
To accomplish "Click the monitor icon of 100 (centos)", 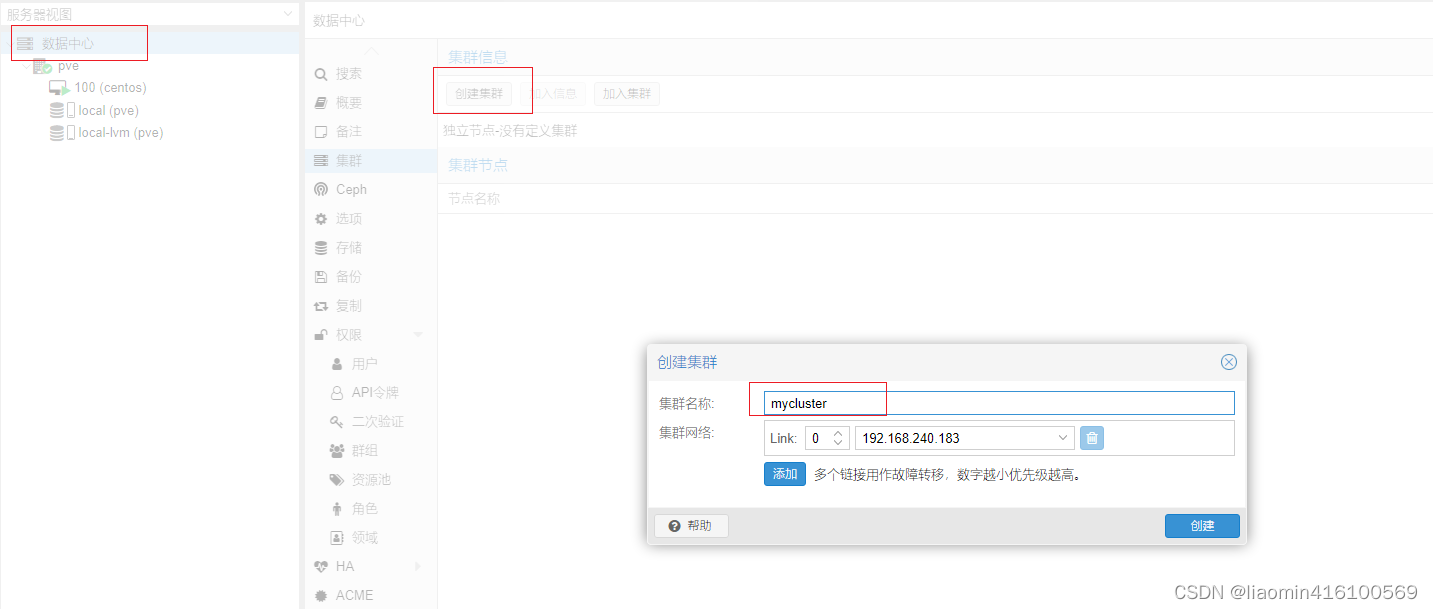I will click(58, 88).
